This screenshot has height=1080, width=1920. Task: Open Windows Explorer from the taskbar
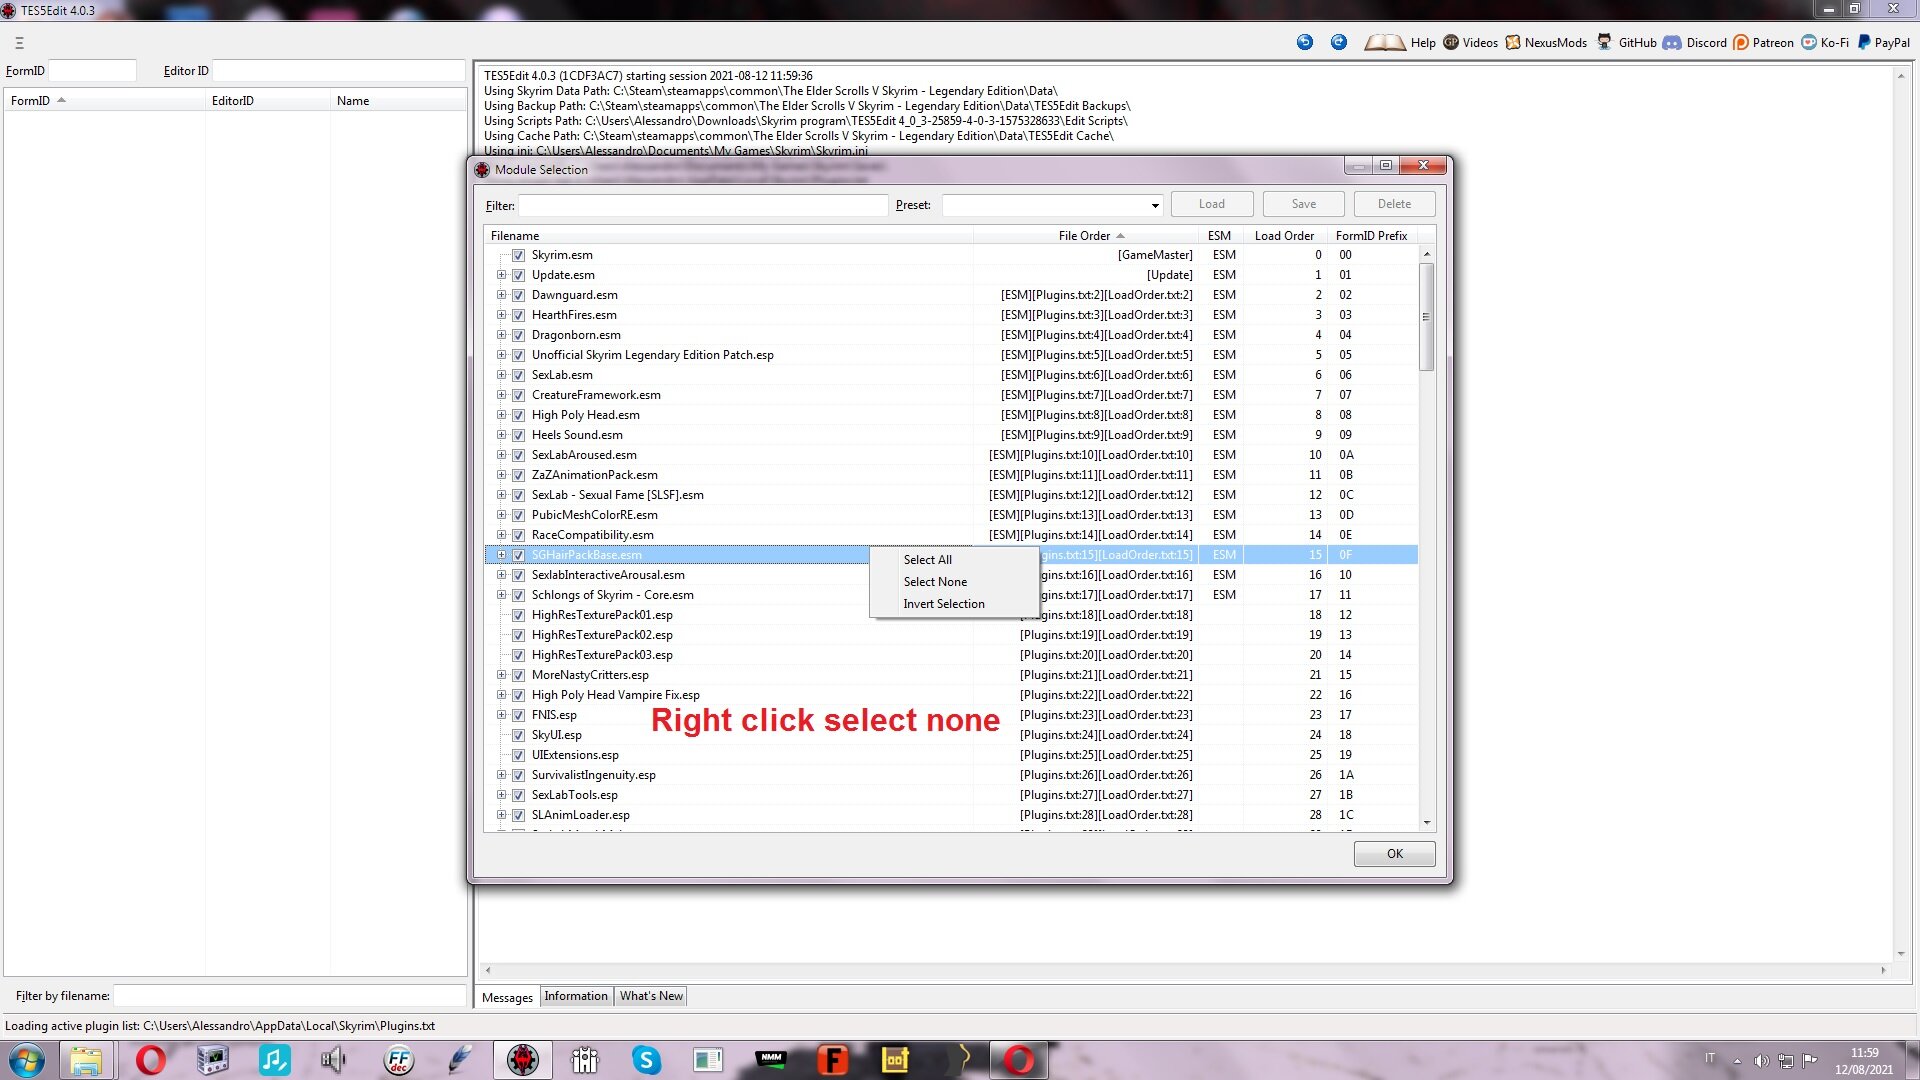pos(86,1060)
